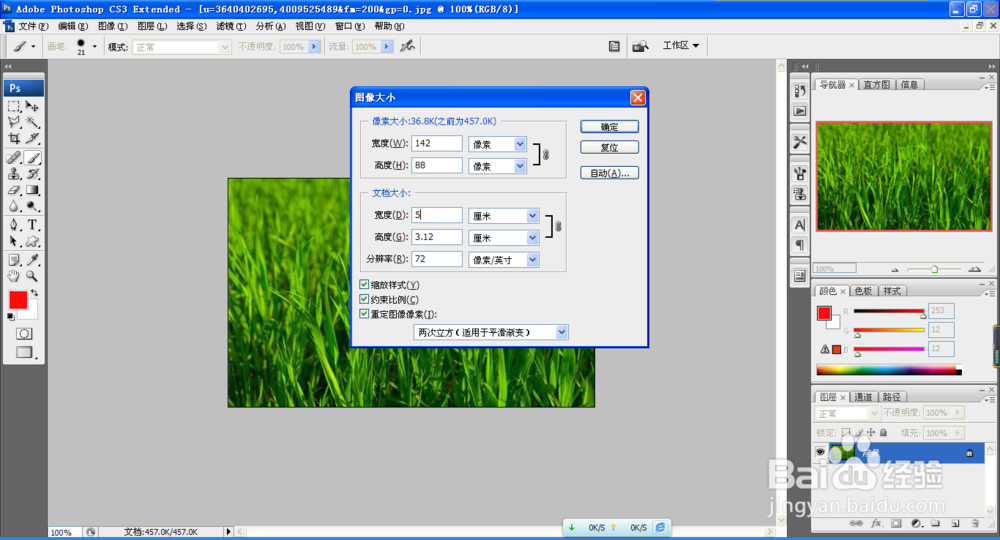The width and height of the screenshot is (1000, 540).
Task: Click the R red color slider
Action: [x=889, y=311]
